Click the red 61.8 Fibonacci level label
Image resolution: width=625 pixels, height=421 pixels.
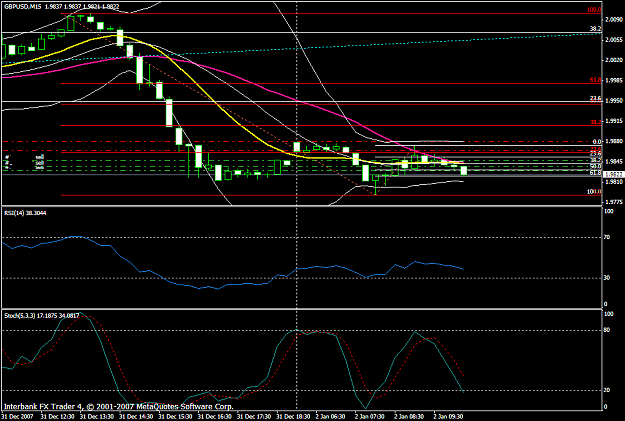pyautogui.click(x=596, y=80)
